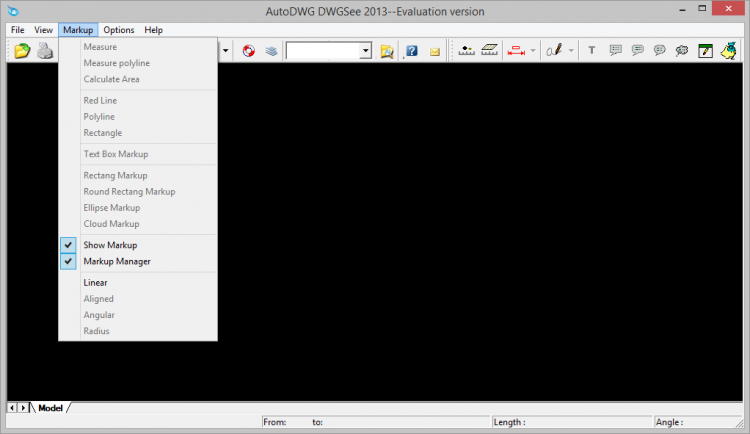Open the File menu
Screen dimensions: 750x434
(x=18, y=30)
